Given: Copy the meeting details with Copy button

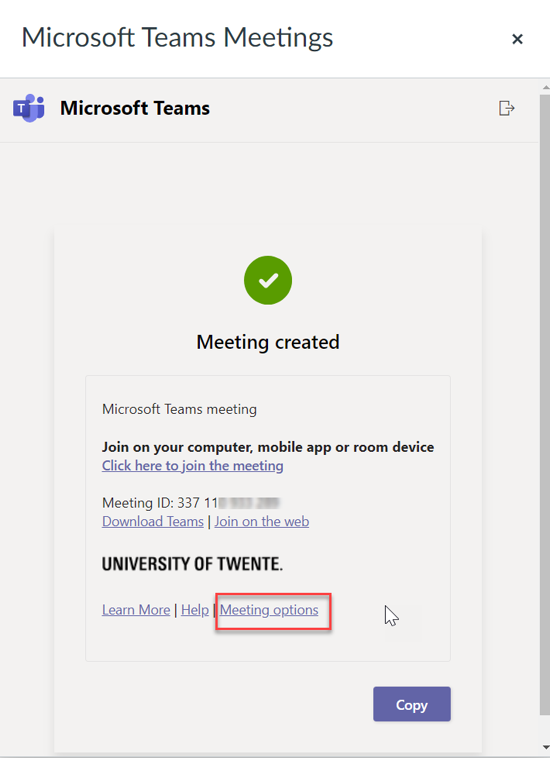Looking at the screenshot, I should [x=412, y=704].
